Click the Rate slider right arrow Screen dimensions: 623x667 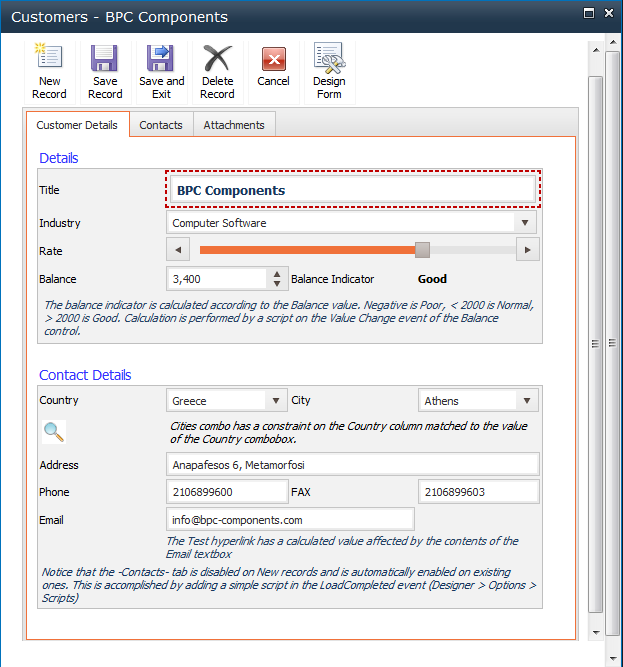click(x=528, y=250)
